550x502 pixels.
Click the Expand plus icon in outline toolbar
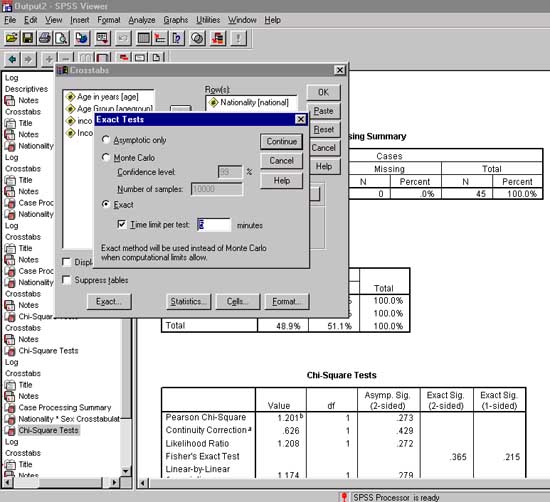pyautogui.click(x=49, y=59)
